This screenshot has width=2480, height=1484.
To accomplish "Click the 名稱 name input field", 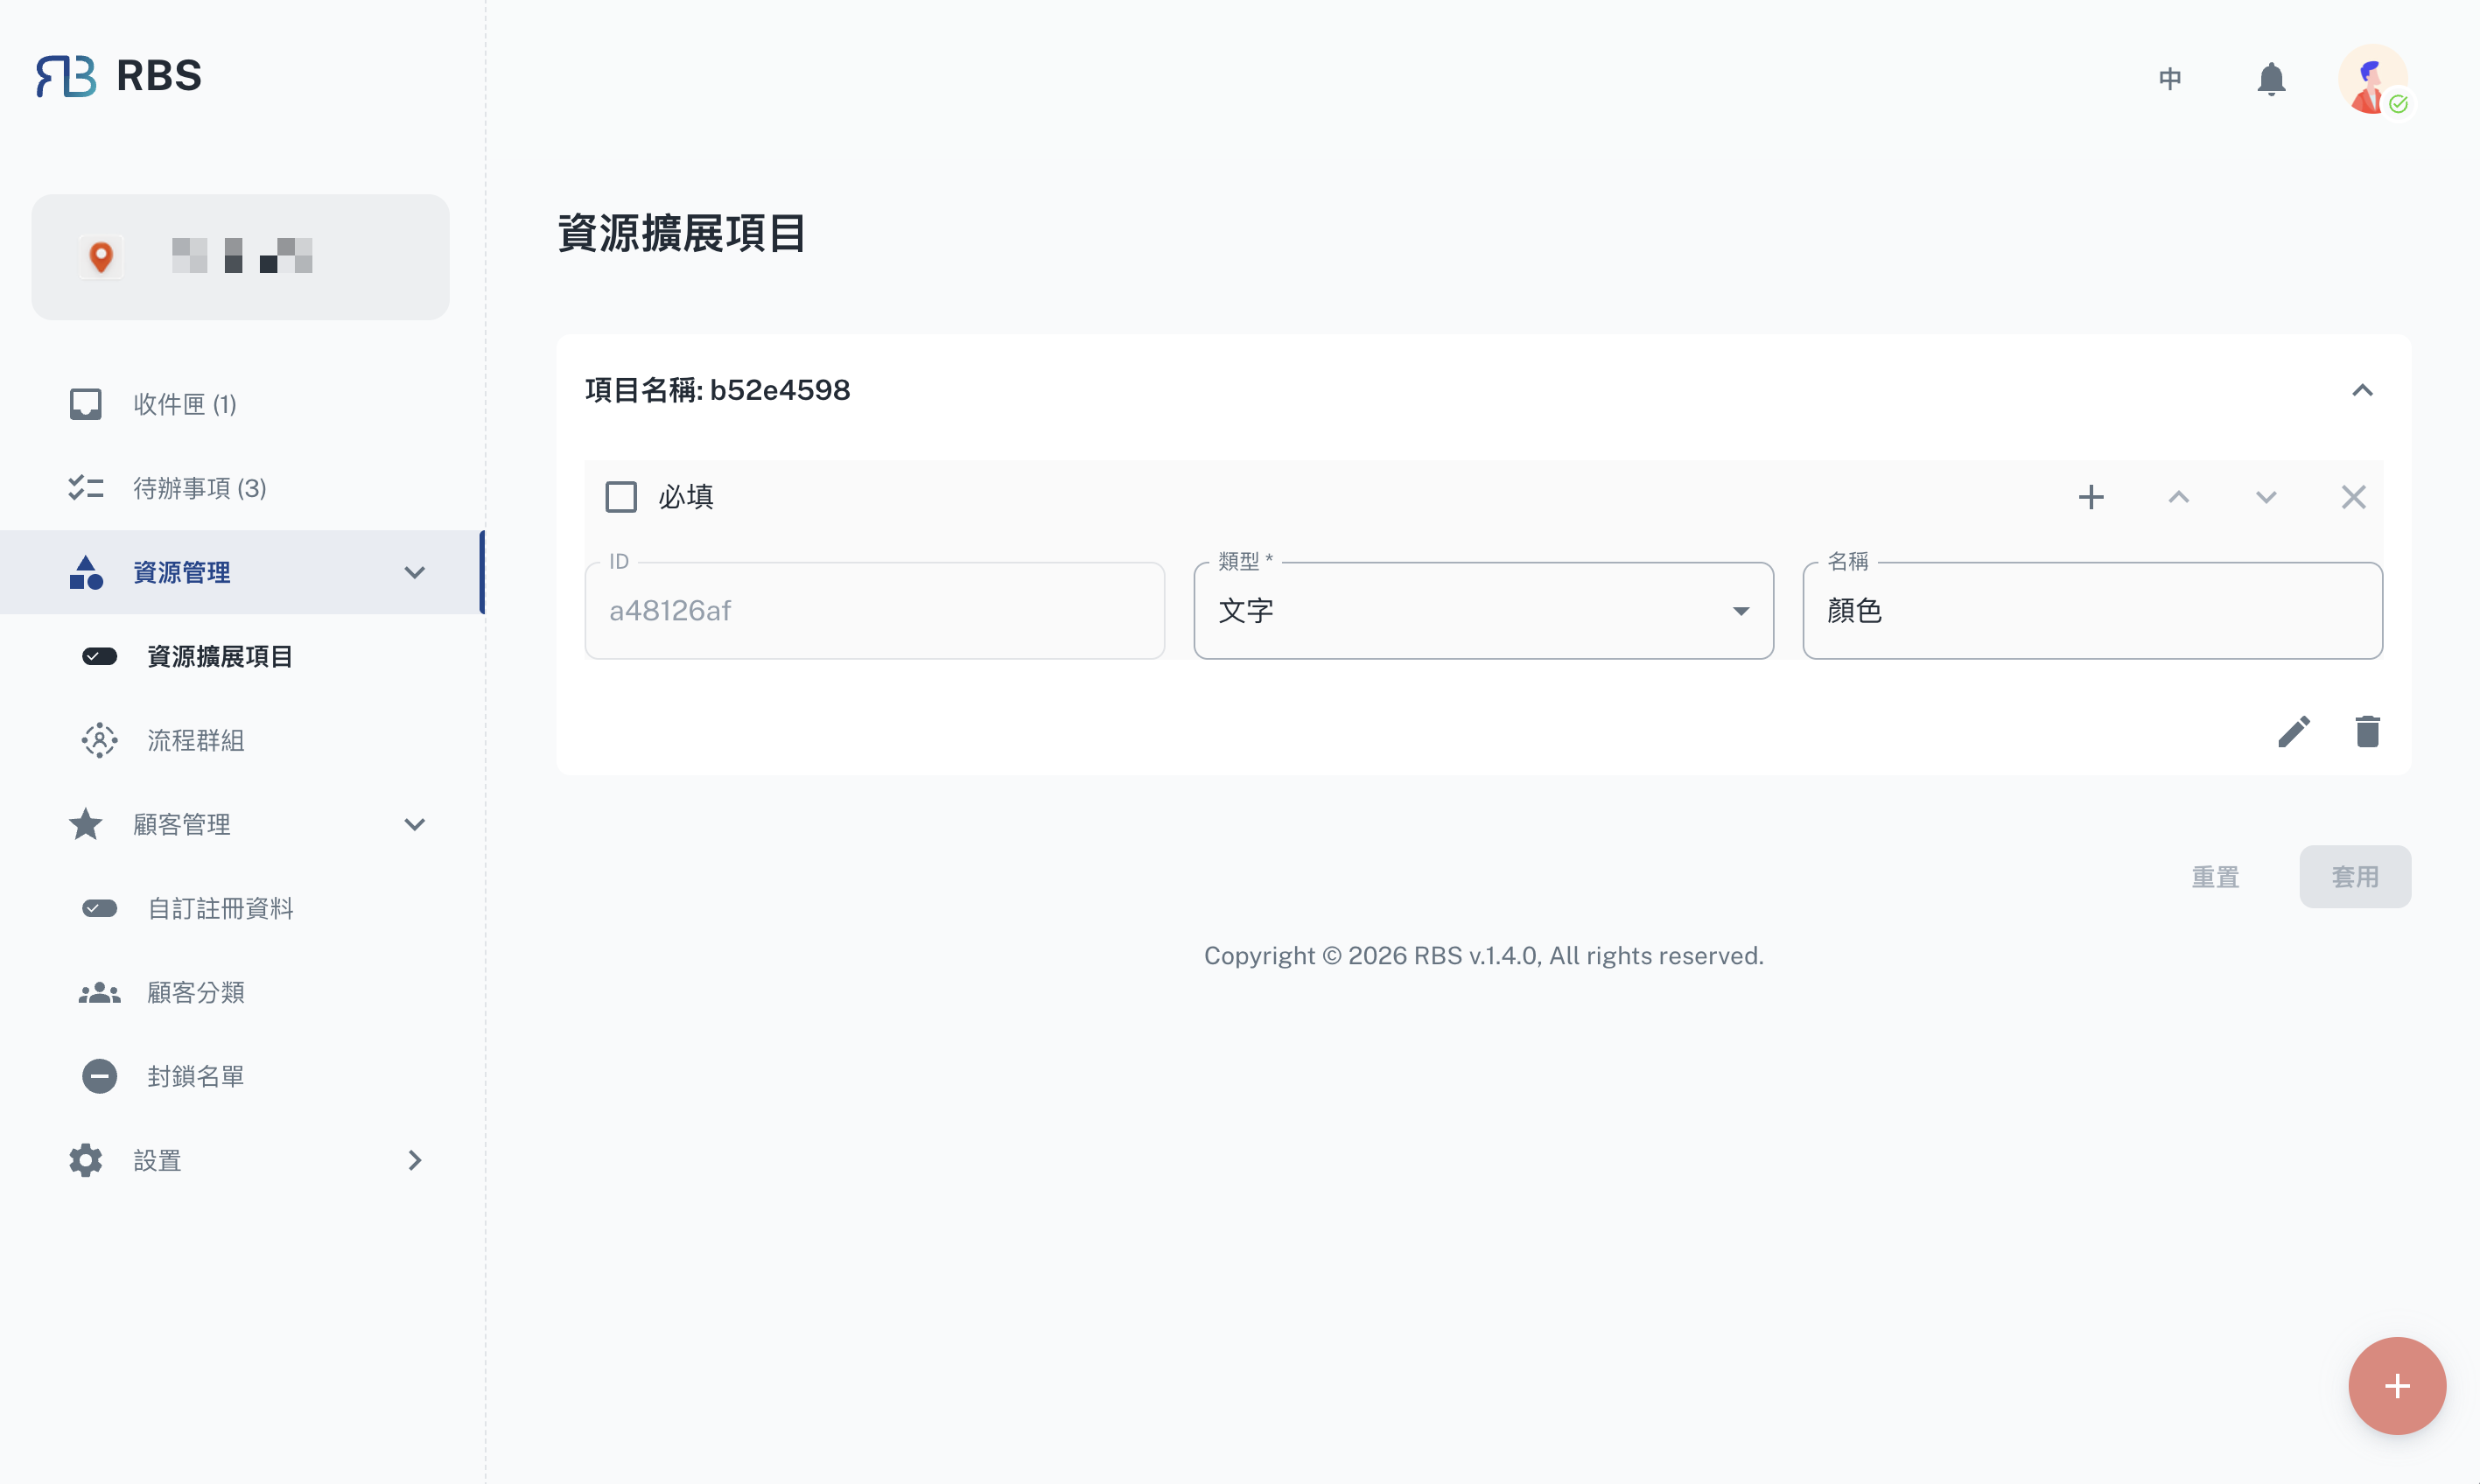I will [x=2092, y=611].
